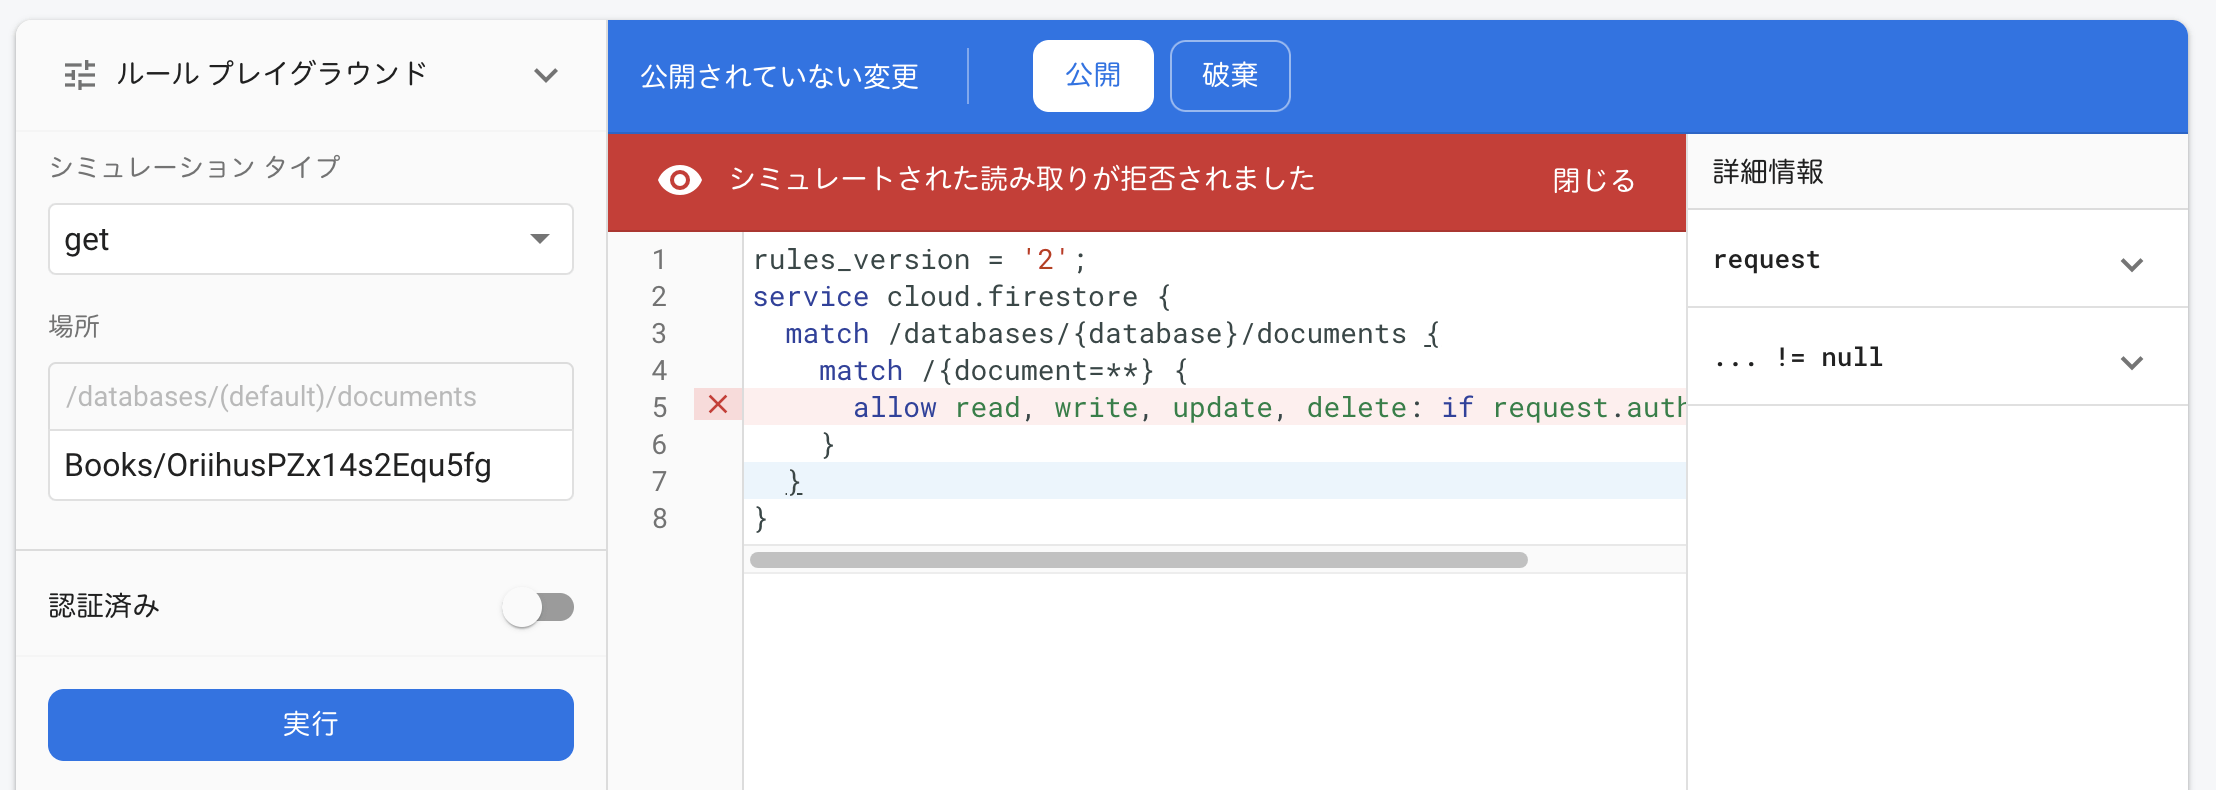Click the 実行 run button
Image resolution: width=2216 pixels, height=790 pixels.
[x=311, y=725]
